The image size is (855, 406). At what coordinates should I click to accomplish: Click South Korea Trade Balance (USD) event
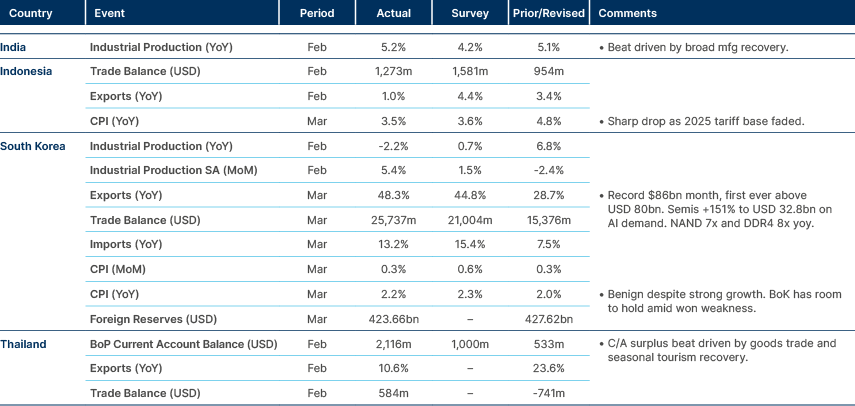[x=145, y=221]
